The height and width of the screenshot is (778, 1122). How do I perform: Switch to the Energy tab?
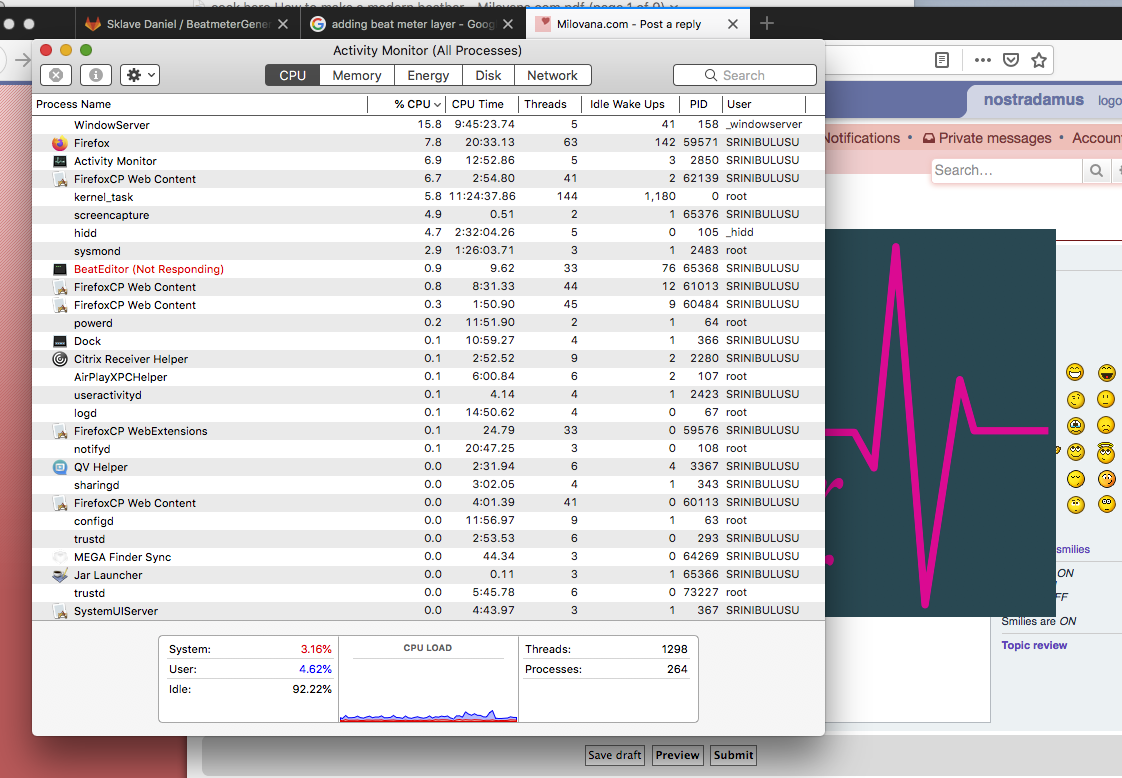pos(428,75)
